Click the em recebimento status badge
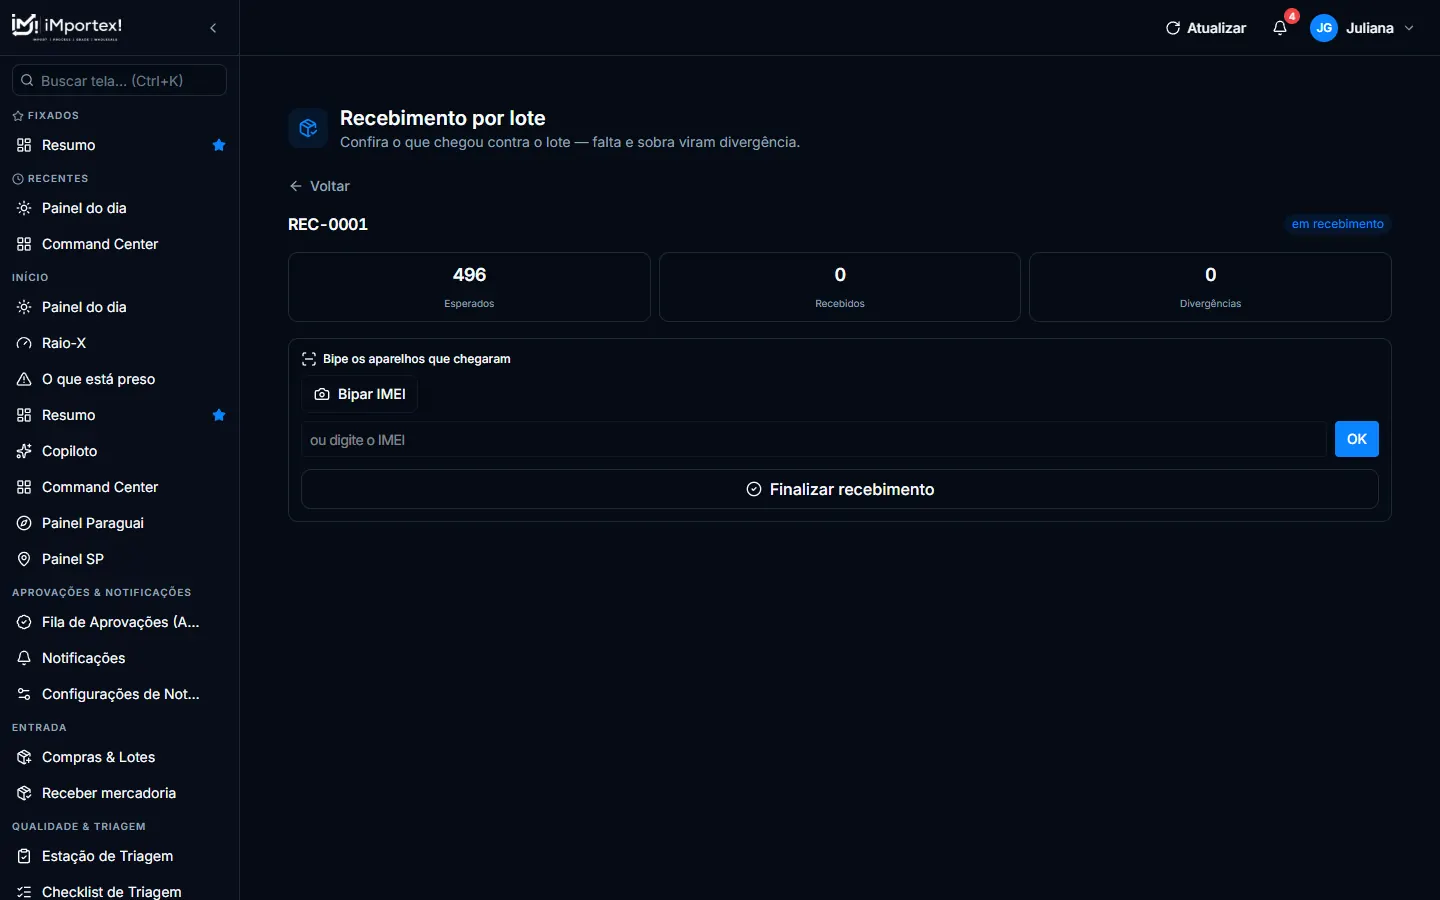Viewport: 1440px width, 900px height. (x=1337, y=224)
